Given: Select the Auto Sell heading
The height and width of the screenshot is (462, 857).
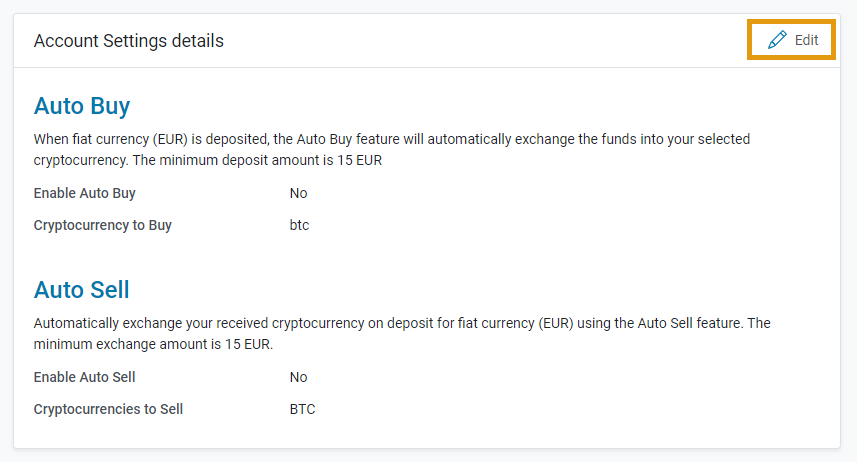Looking at the screenshot, I should pos(81,290).
